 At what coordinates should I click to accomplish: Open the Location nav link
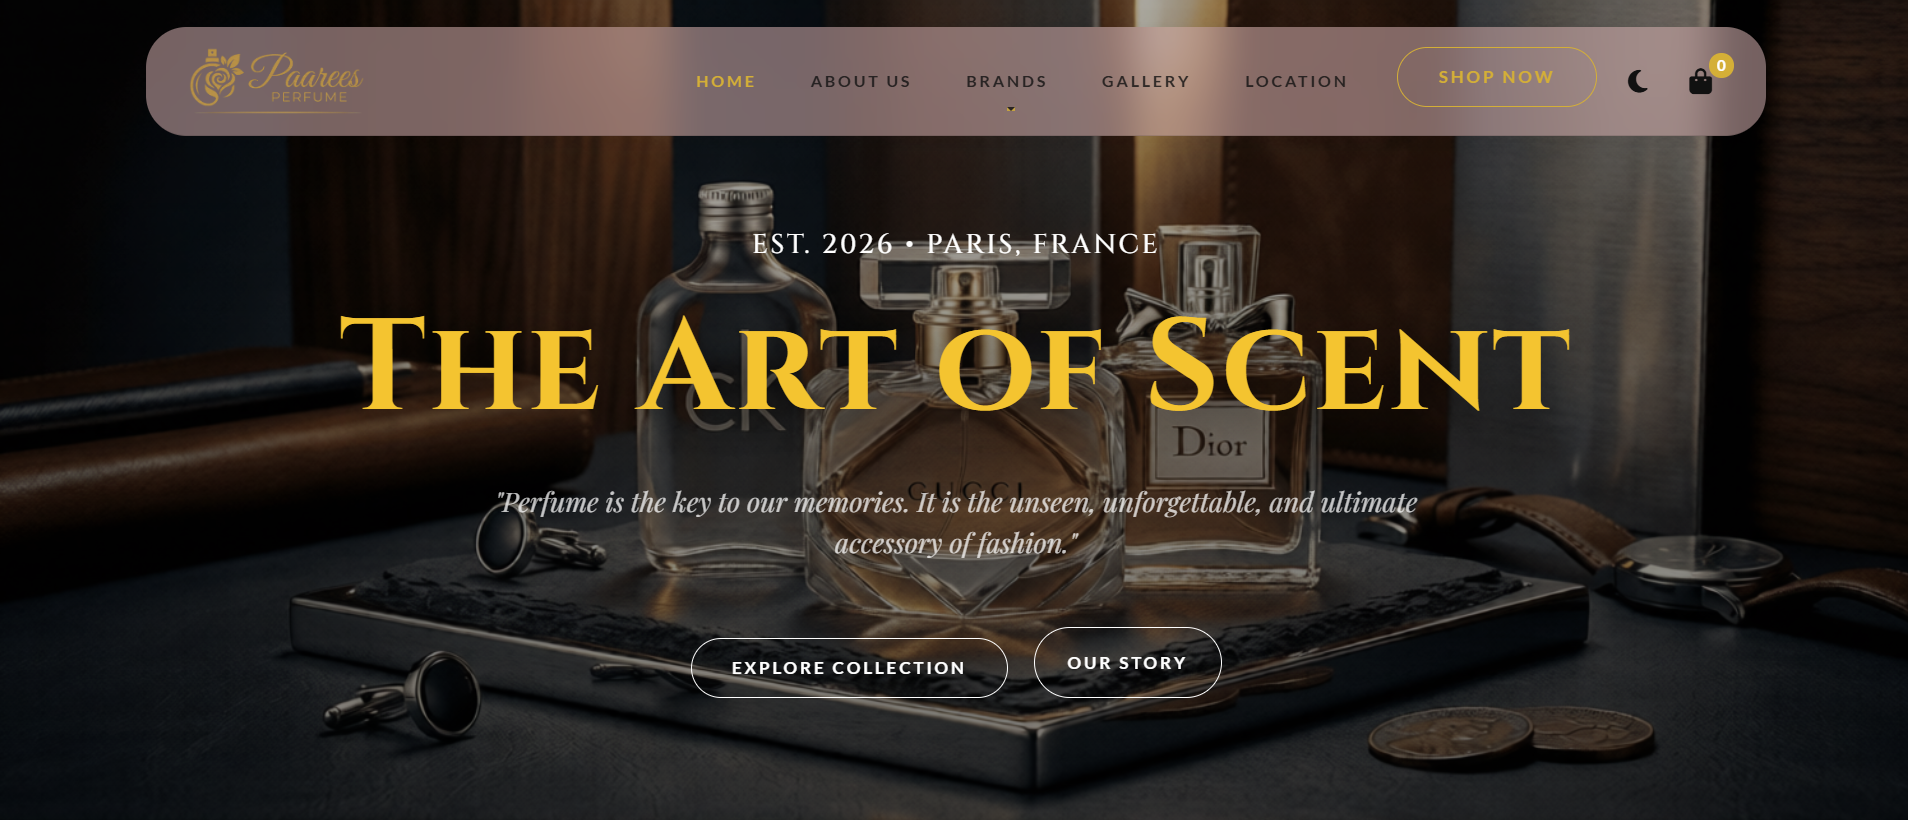coord(1296,81)
